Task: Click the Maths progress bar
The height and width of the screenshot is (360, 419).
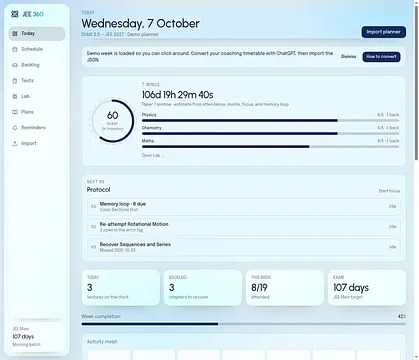Action: click(270, 146)
